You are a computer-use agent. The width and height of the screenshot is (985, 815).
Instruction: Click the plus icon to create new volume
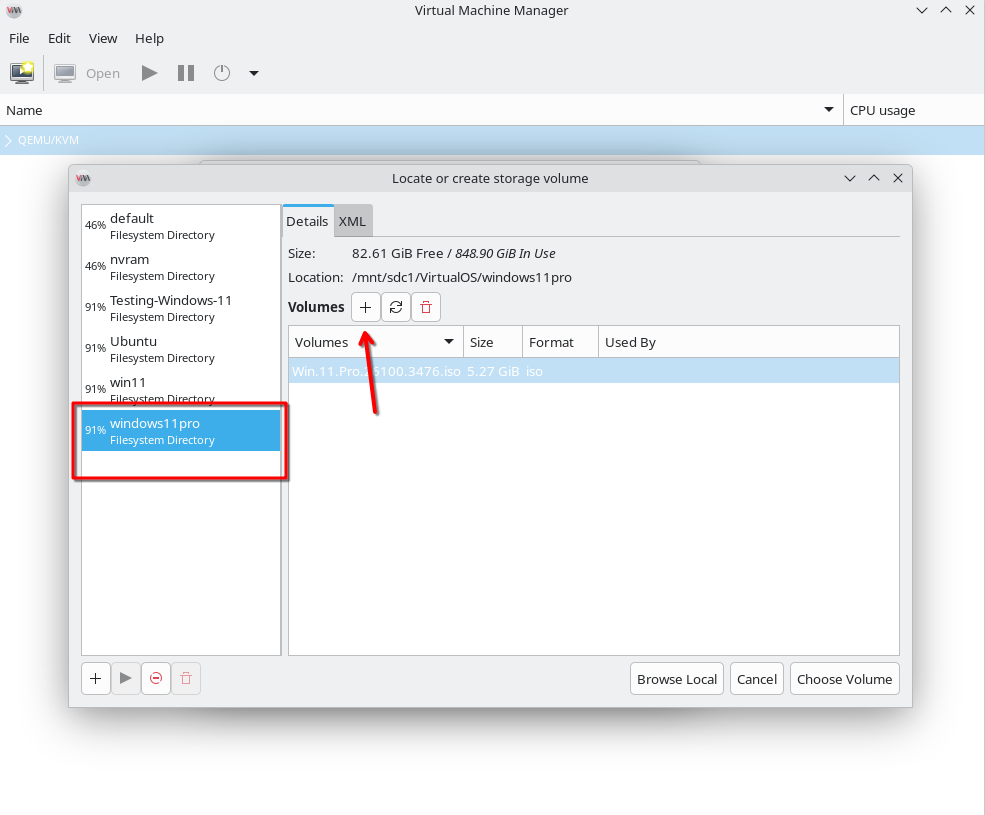click(366, 307)
